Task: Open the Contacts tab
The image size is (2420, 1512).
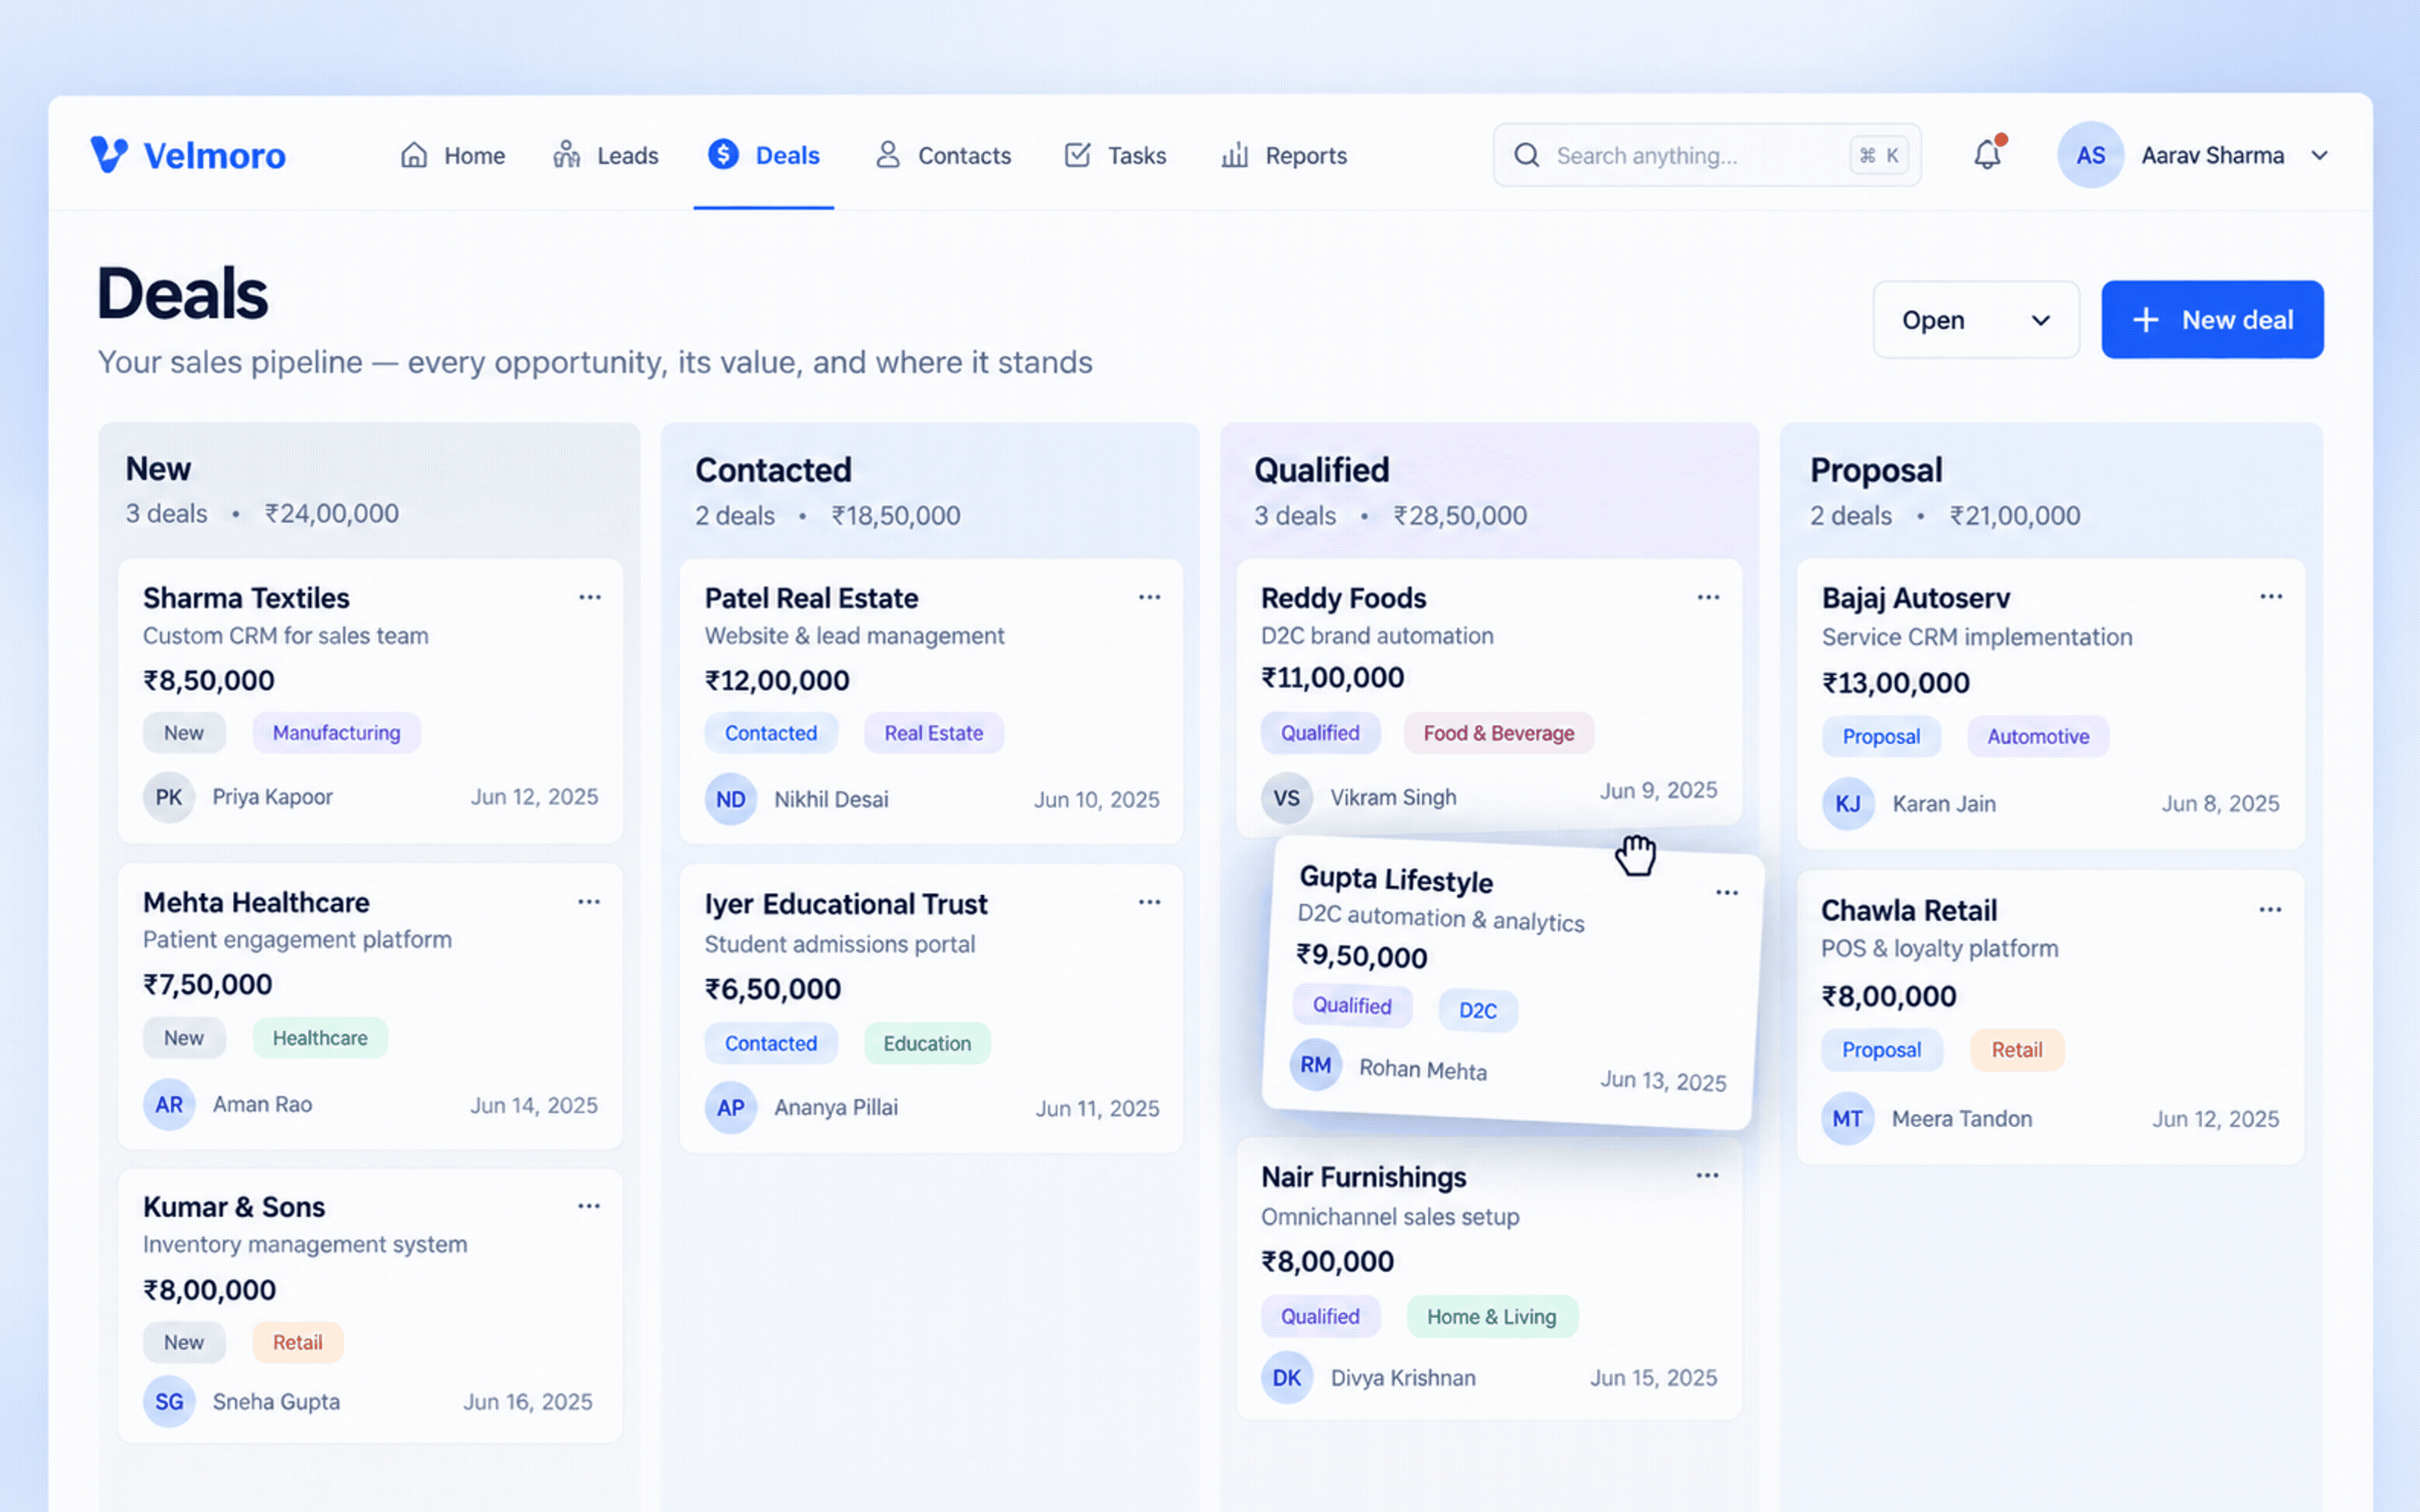Action: (943, 155)
